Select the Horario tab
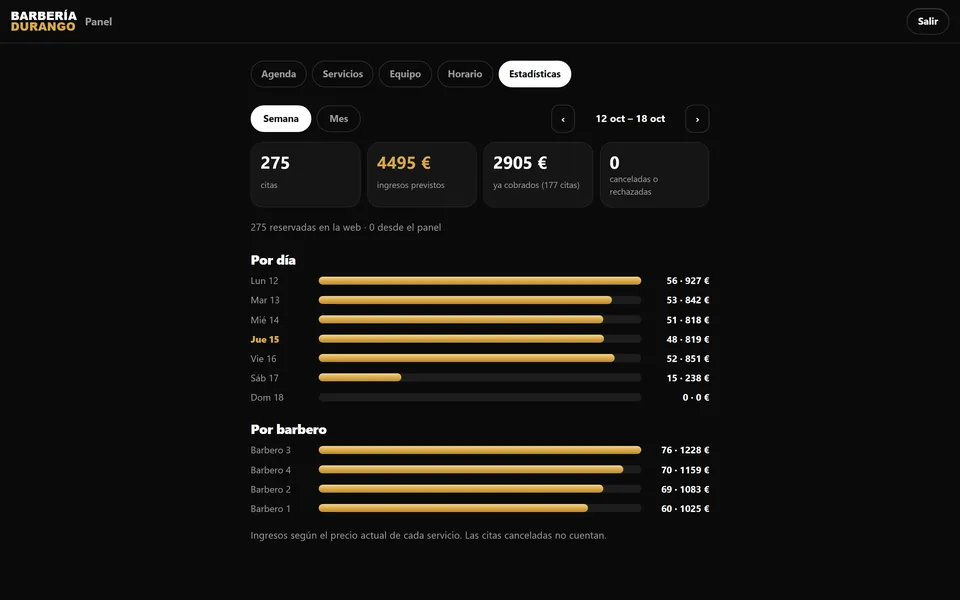Image resolution: width=960 pixels, height=600 pixels. [465, 74]
